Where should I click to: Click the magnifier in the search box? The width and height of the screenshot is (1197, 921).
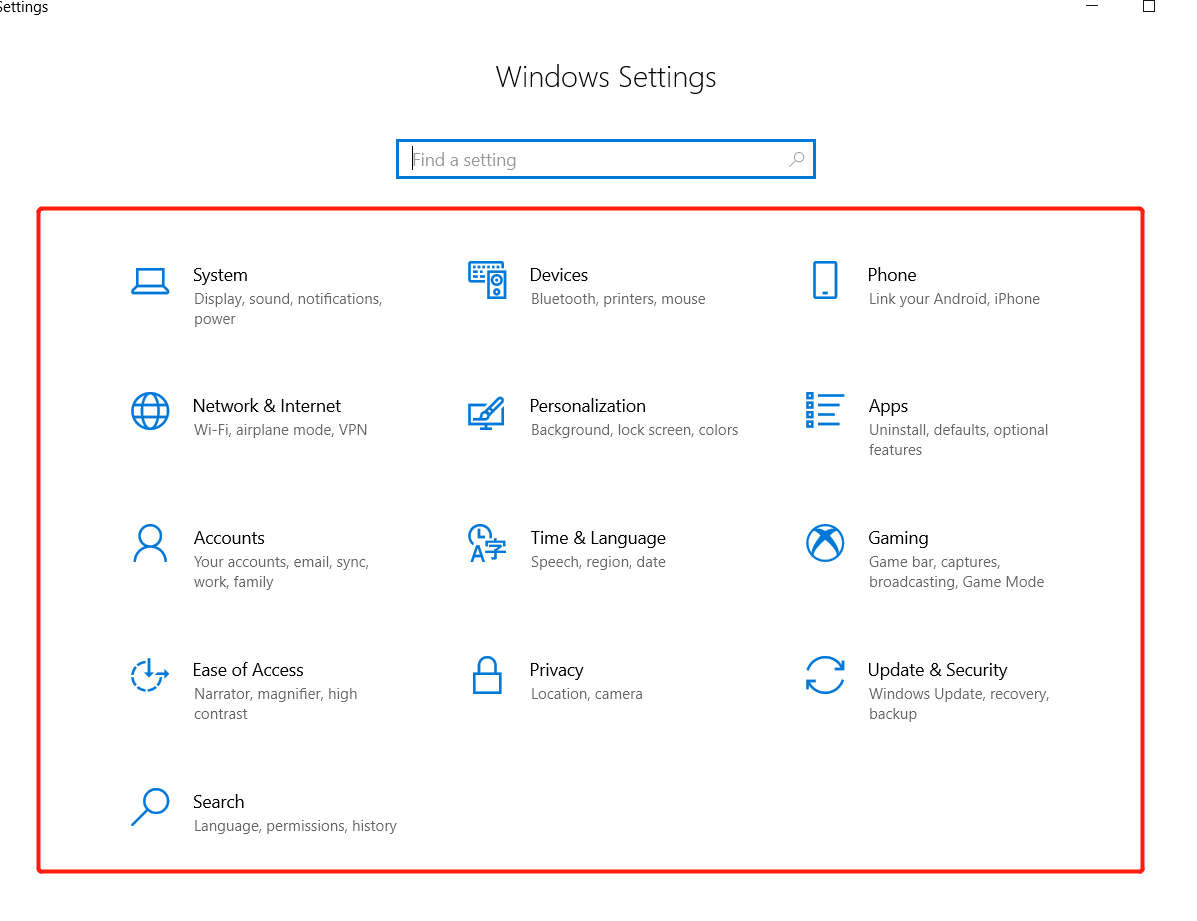tap(796, 159)
